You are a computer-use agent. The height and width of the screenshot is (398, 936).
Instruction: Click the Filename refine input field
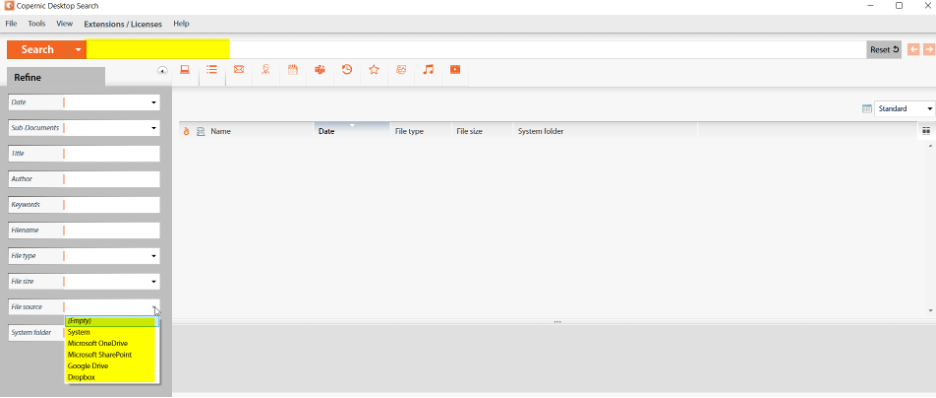tap(112, 230)
